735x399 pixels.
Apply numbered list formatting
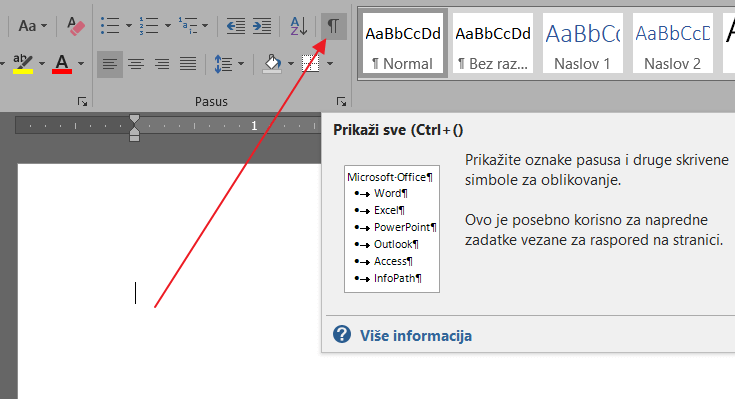(x=149, y=26)
